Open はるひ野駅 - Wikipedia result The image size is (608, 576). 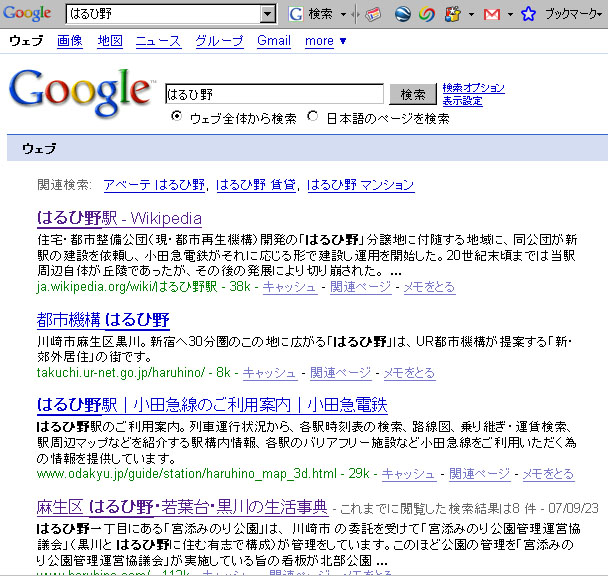point(119,218)
